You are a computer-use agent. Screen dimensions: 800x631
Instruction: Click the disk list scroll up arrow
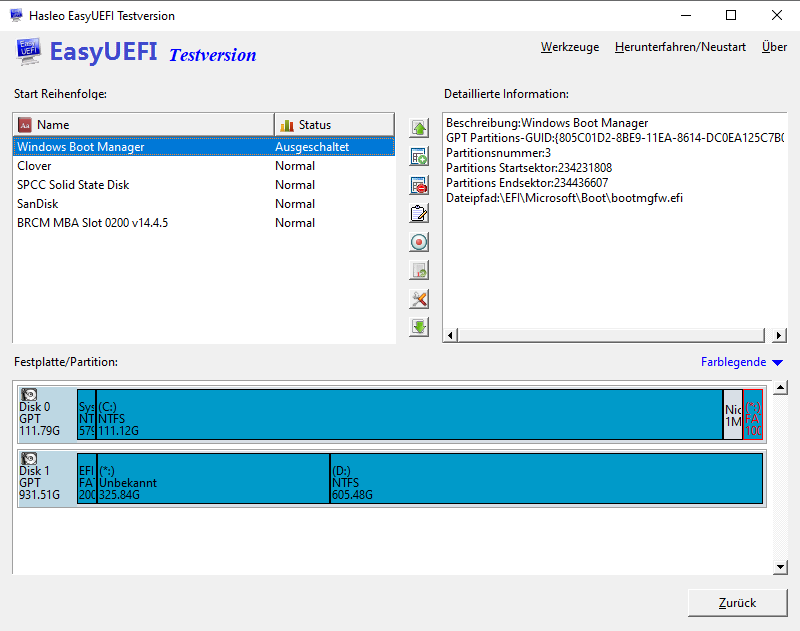click(780, 388)
